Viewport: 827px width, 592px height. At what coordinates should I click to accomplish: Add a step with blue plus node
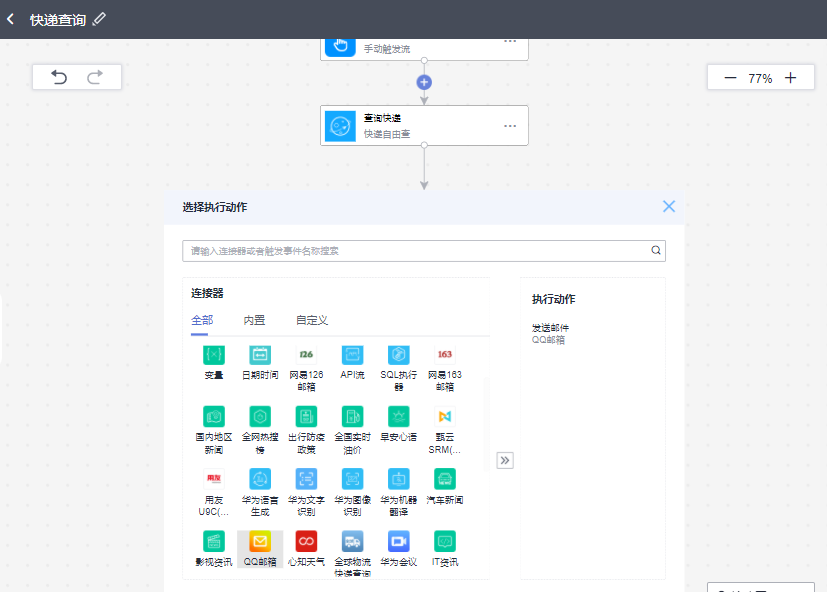424,82
